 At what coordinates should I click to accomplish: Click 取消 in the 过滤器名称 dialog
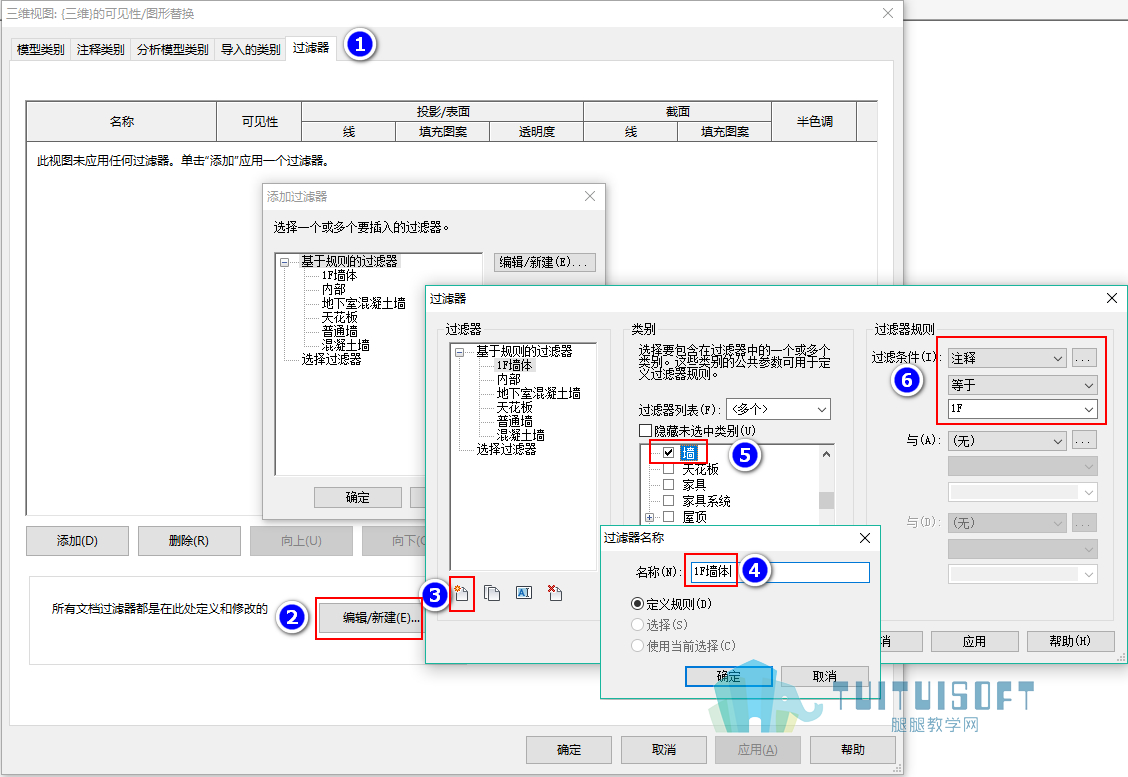click(824, 676)
